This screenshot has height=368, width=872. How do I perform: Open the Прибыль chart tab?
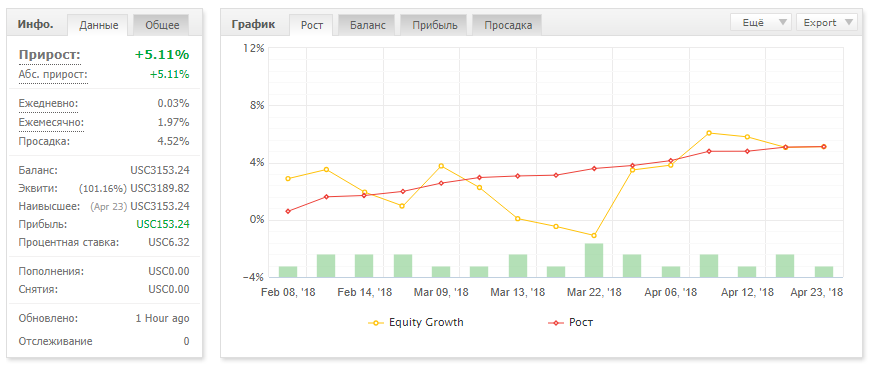tap(435, 25)
